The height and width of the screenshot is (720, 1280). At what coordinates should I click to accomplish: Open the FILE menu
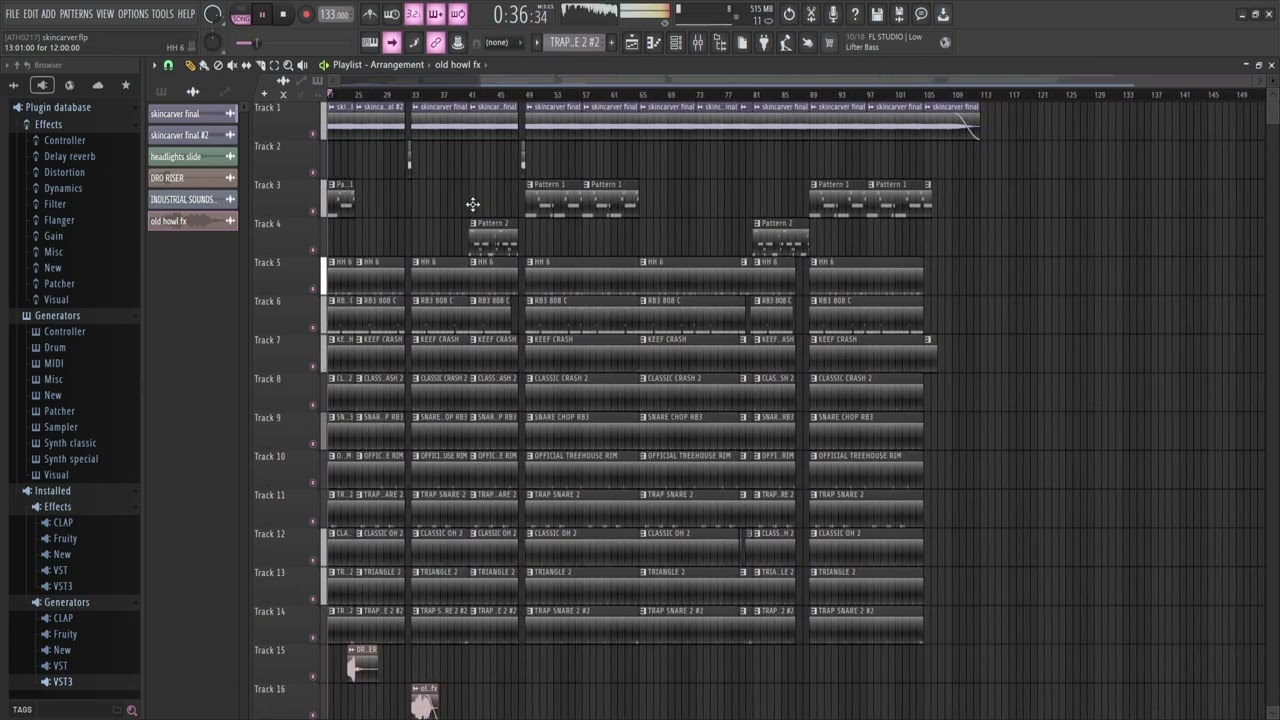[12, 14]
